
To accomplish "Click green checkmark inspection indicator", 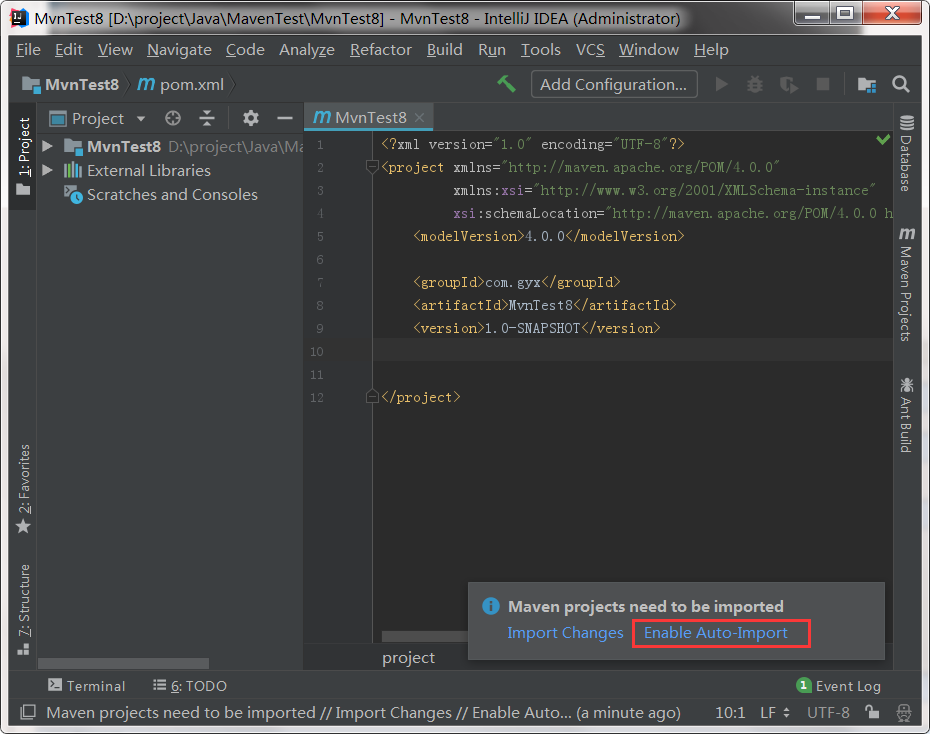I will [x=883, y=139].
